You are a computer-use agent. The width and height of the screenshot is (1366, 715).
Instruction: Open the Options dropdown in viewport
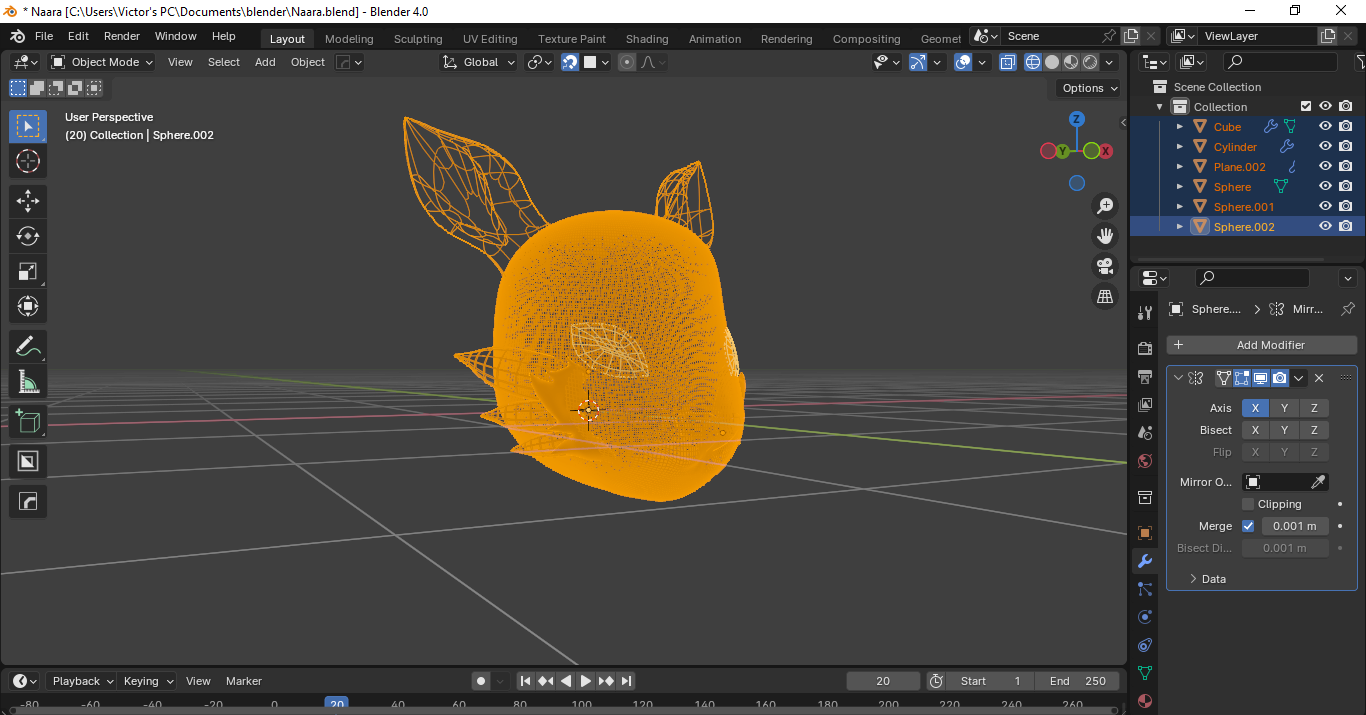[x=1089, y=88]
